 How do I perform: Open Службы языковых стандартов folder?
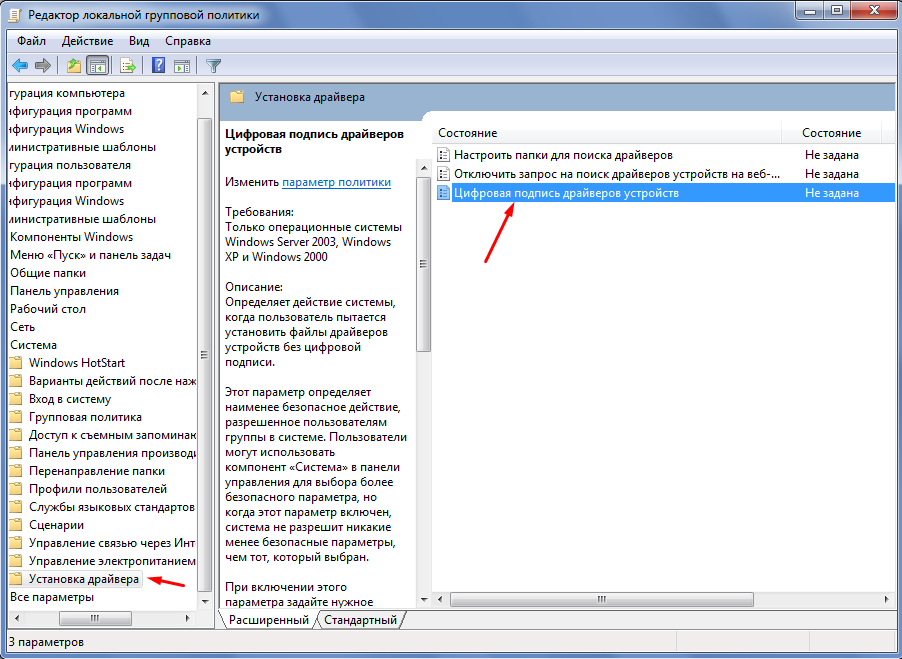(112, 507)
